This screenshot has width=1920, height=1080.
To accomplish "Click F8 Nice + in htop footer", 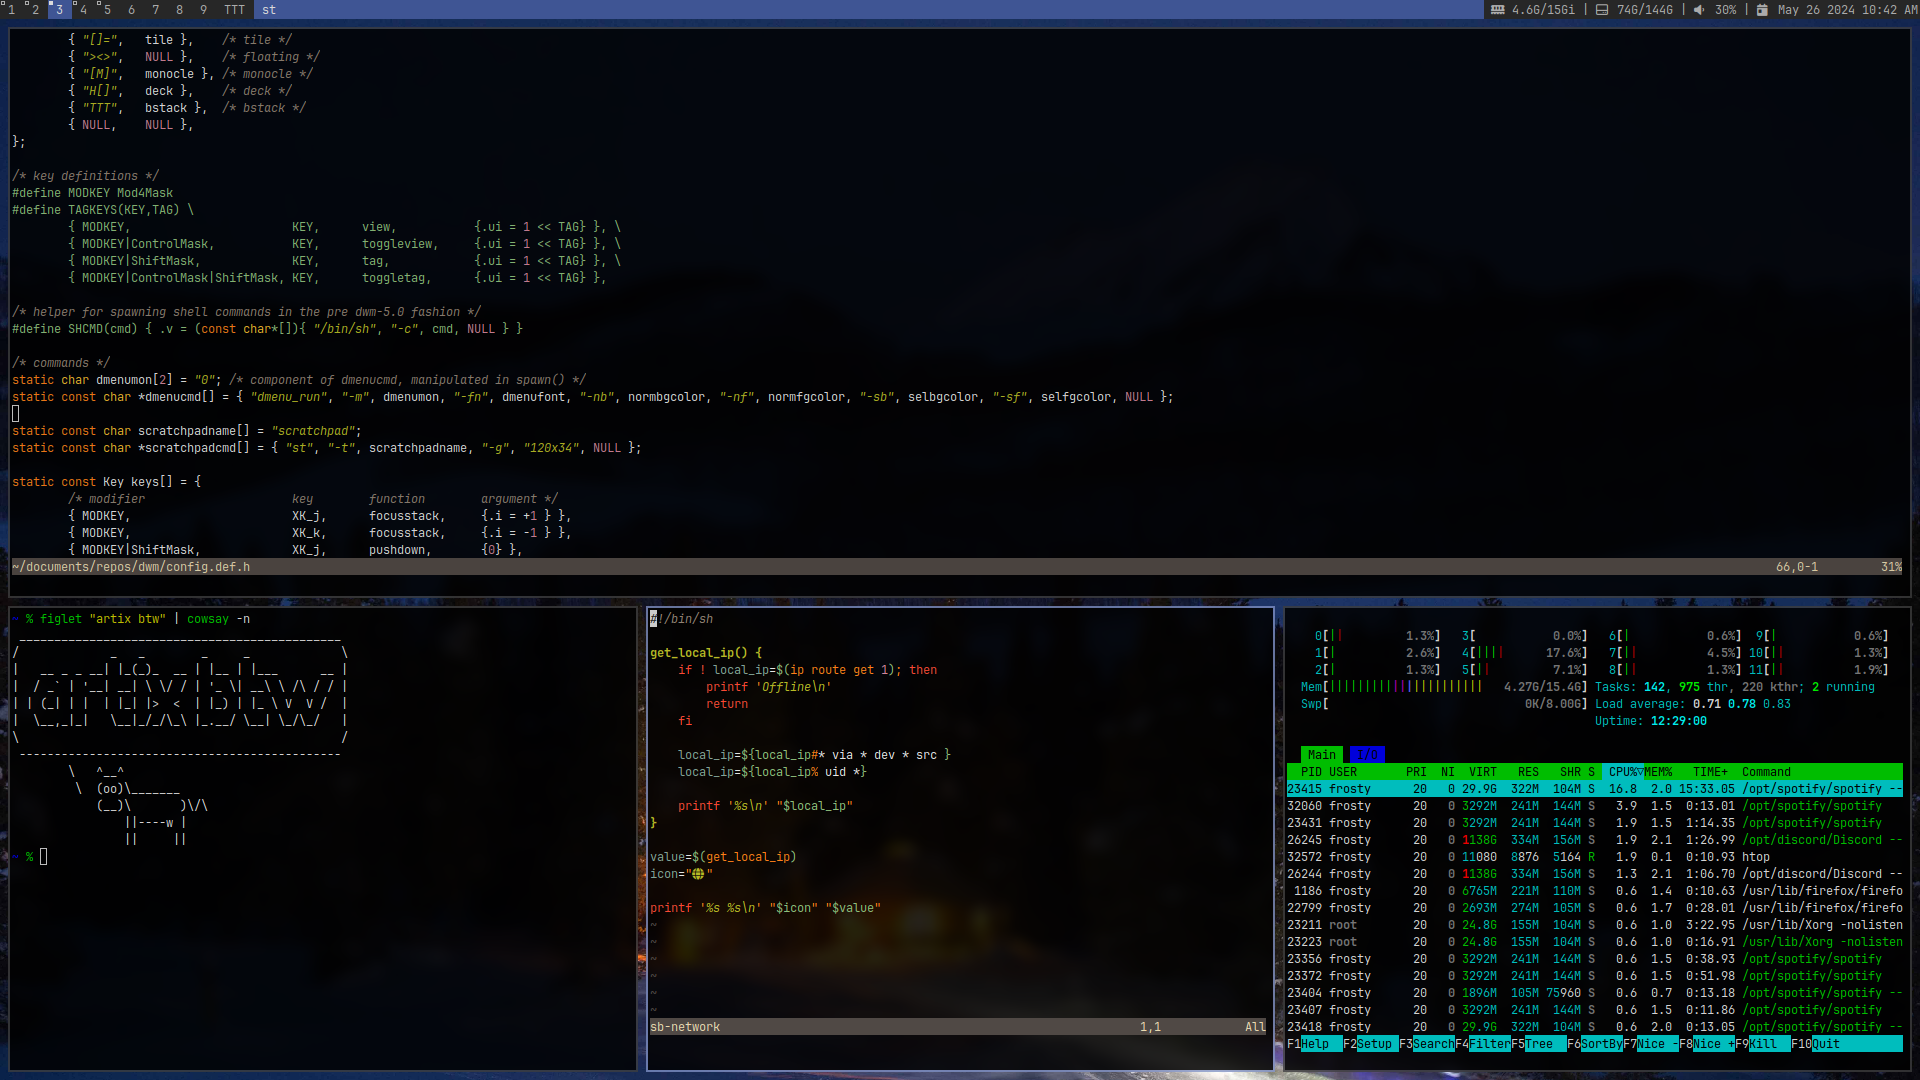I will click(x=1707, y=1044).
